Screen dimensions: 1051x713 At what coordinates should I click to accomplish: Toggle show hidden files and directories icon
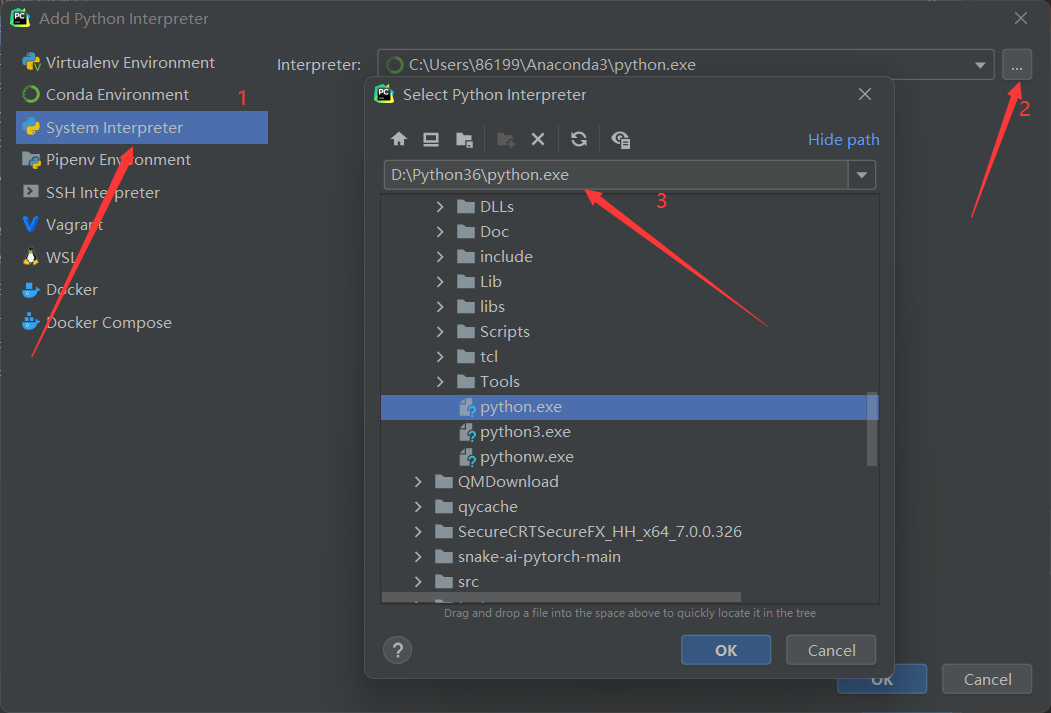(x=621, y=139)
